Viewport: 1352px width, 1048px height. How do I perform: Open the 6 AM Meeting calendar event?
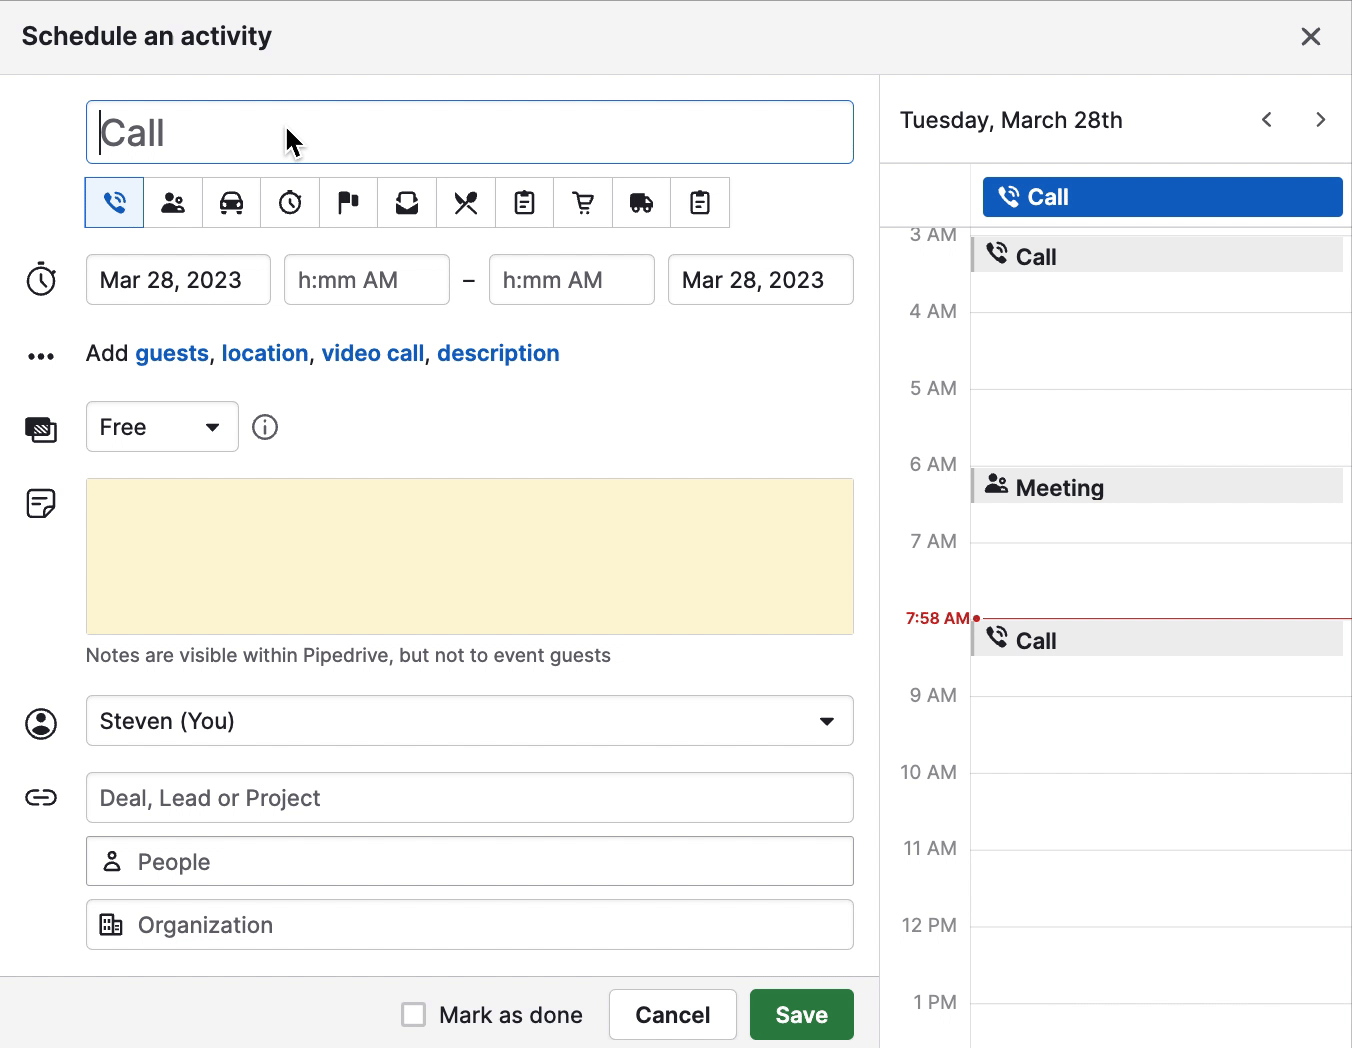(x=1158, y=487)
